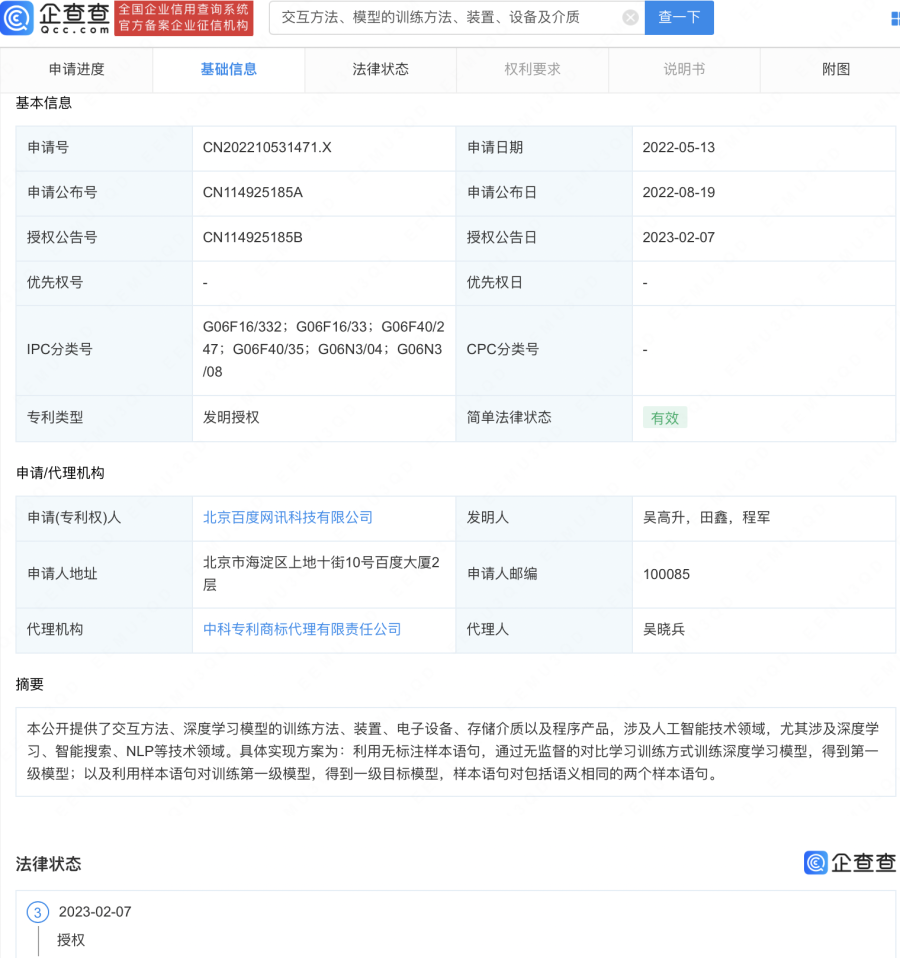Click the green 有效 status badge
The width and height of the screenshot is (900, 958).
click(x=665, y=418)
